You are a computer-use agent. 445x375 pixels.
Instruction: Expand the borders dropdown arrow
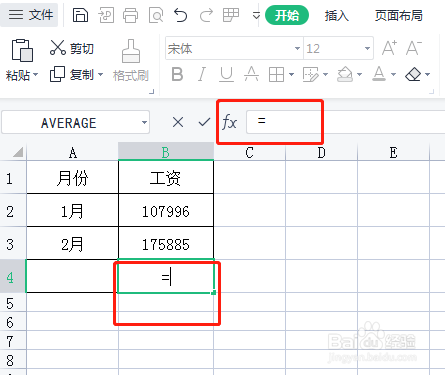tap(291, 75)
